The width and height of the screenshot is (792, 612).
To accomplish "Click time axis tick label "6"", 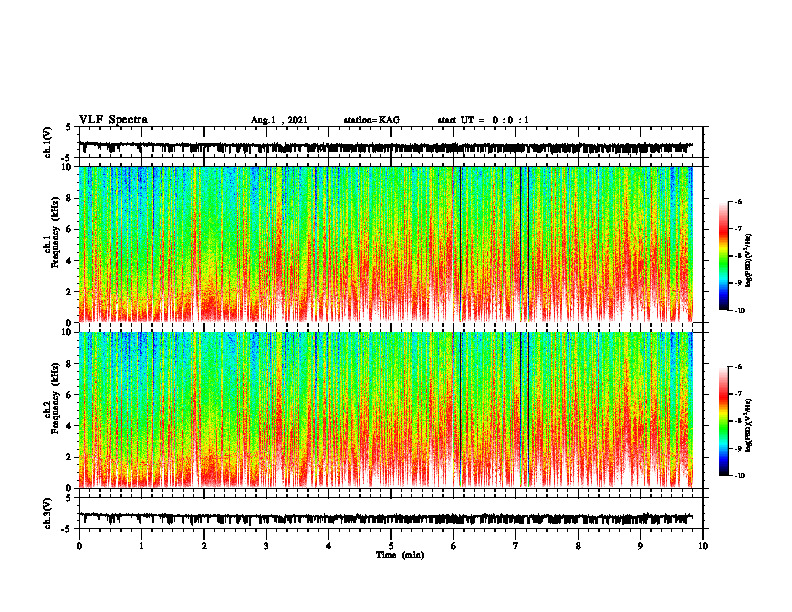I will [454, 546].
